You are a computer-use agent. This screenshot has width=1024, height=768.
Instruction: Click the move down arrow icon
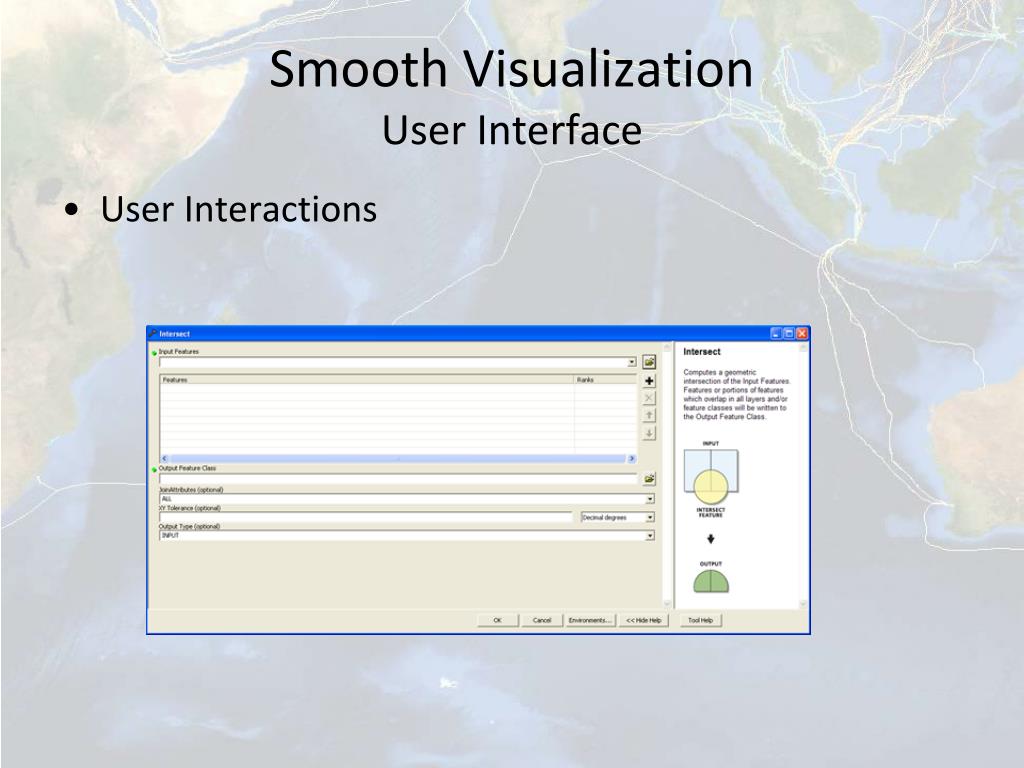[x=649, y=433]
